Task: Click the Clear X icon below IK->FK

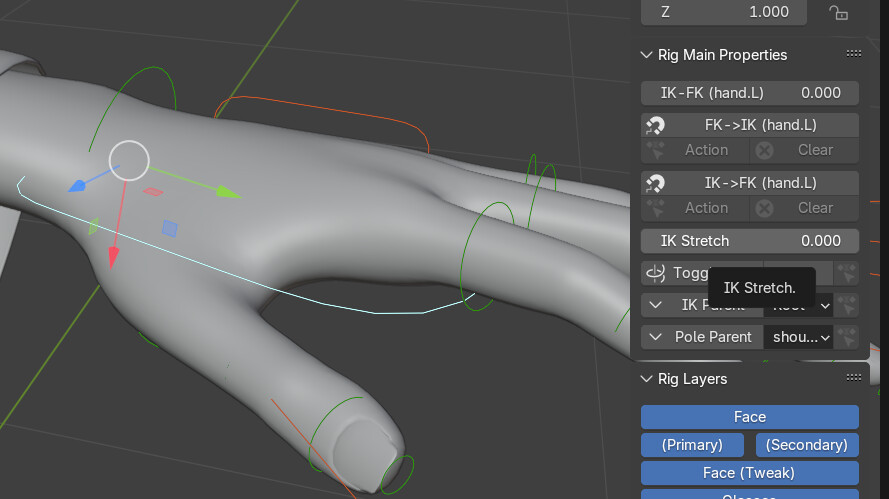Action: 764,208
